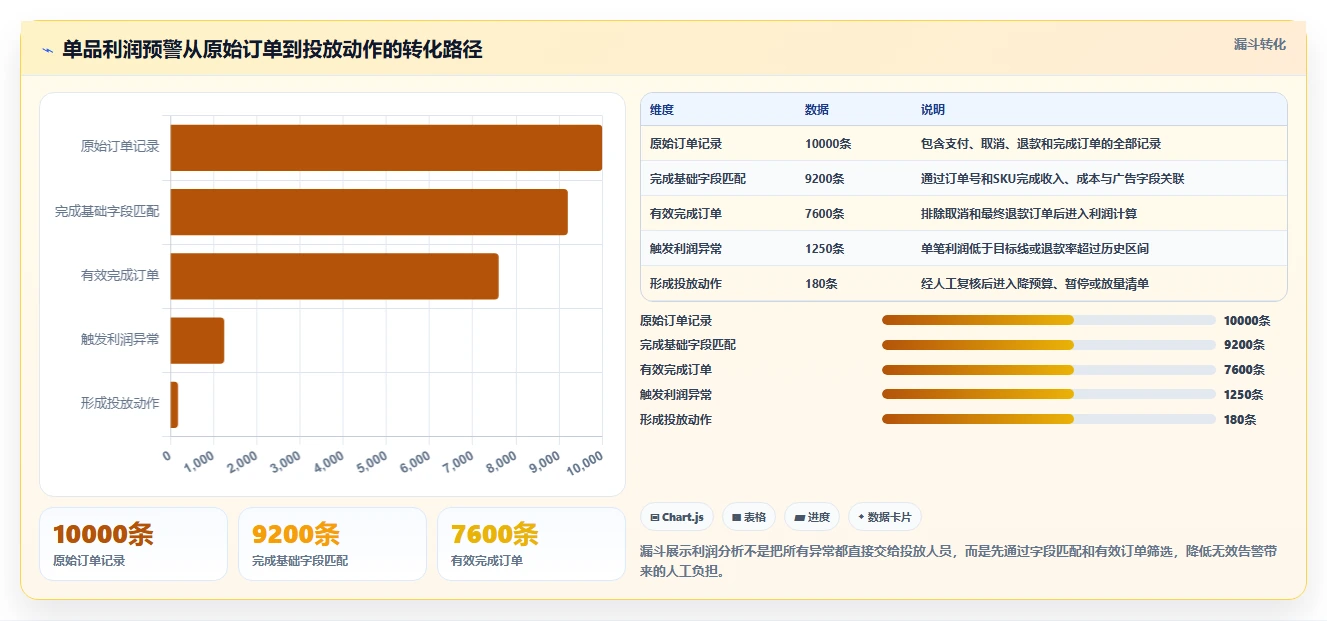
Task: Click the 表格 tag chip
Action: click(x=749, y=517)
